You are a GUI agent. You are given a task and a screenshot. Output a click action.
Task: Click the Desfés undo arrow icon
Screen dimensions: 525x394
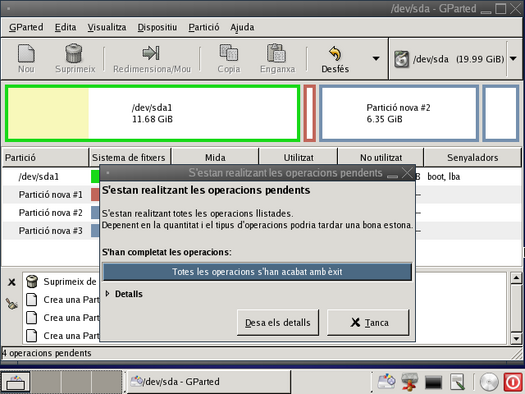[335, 54]
